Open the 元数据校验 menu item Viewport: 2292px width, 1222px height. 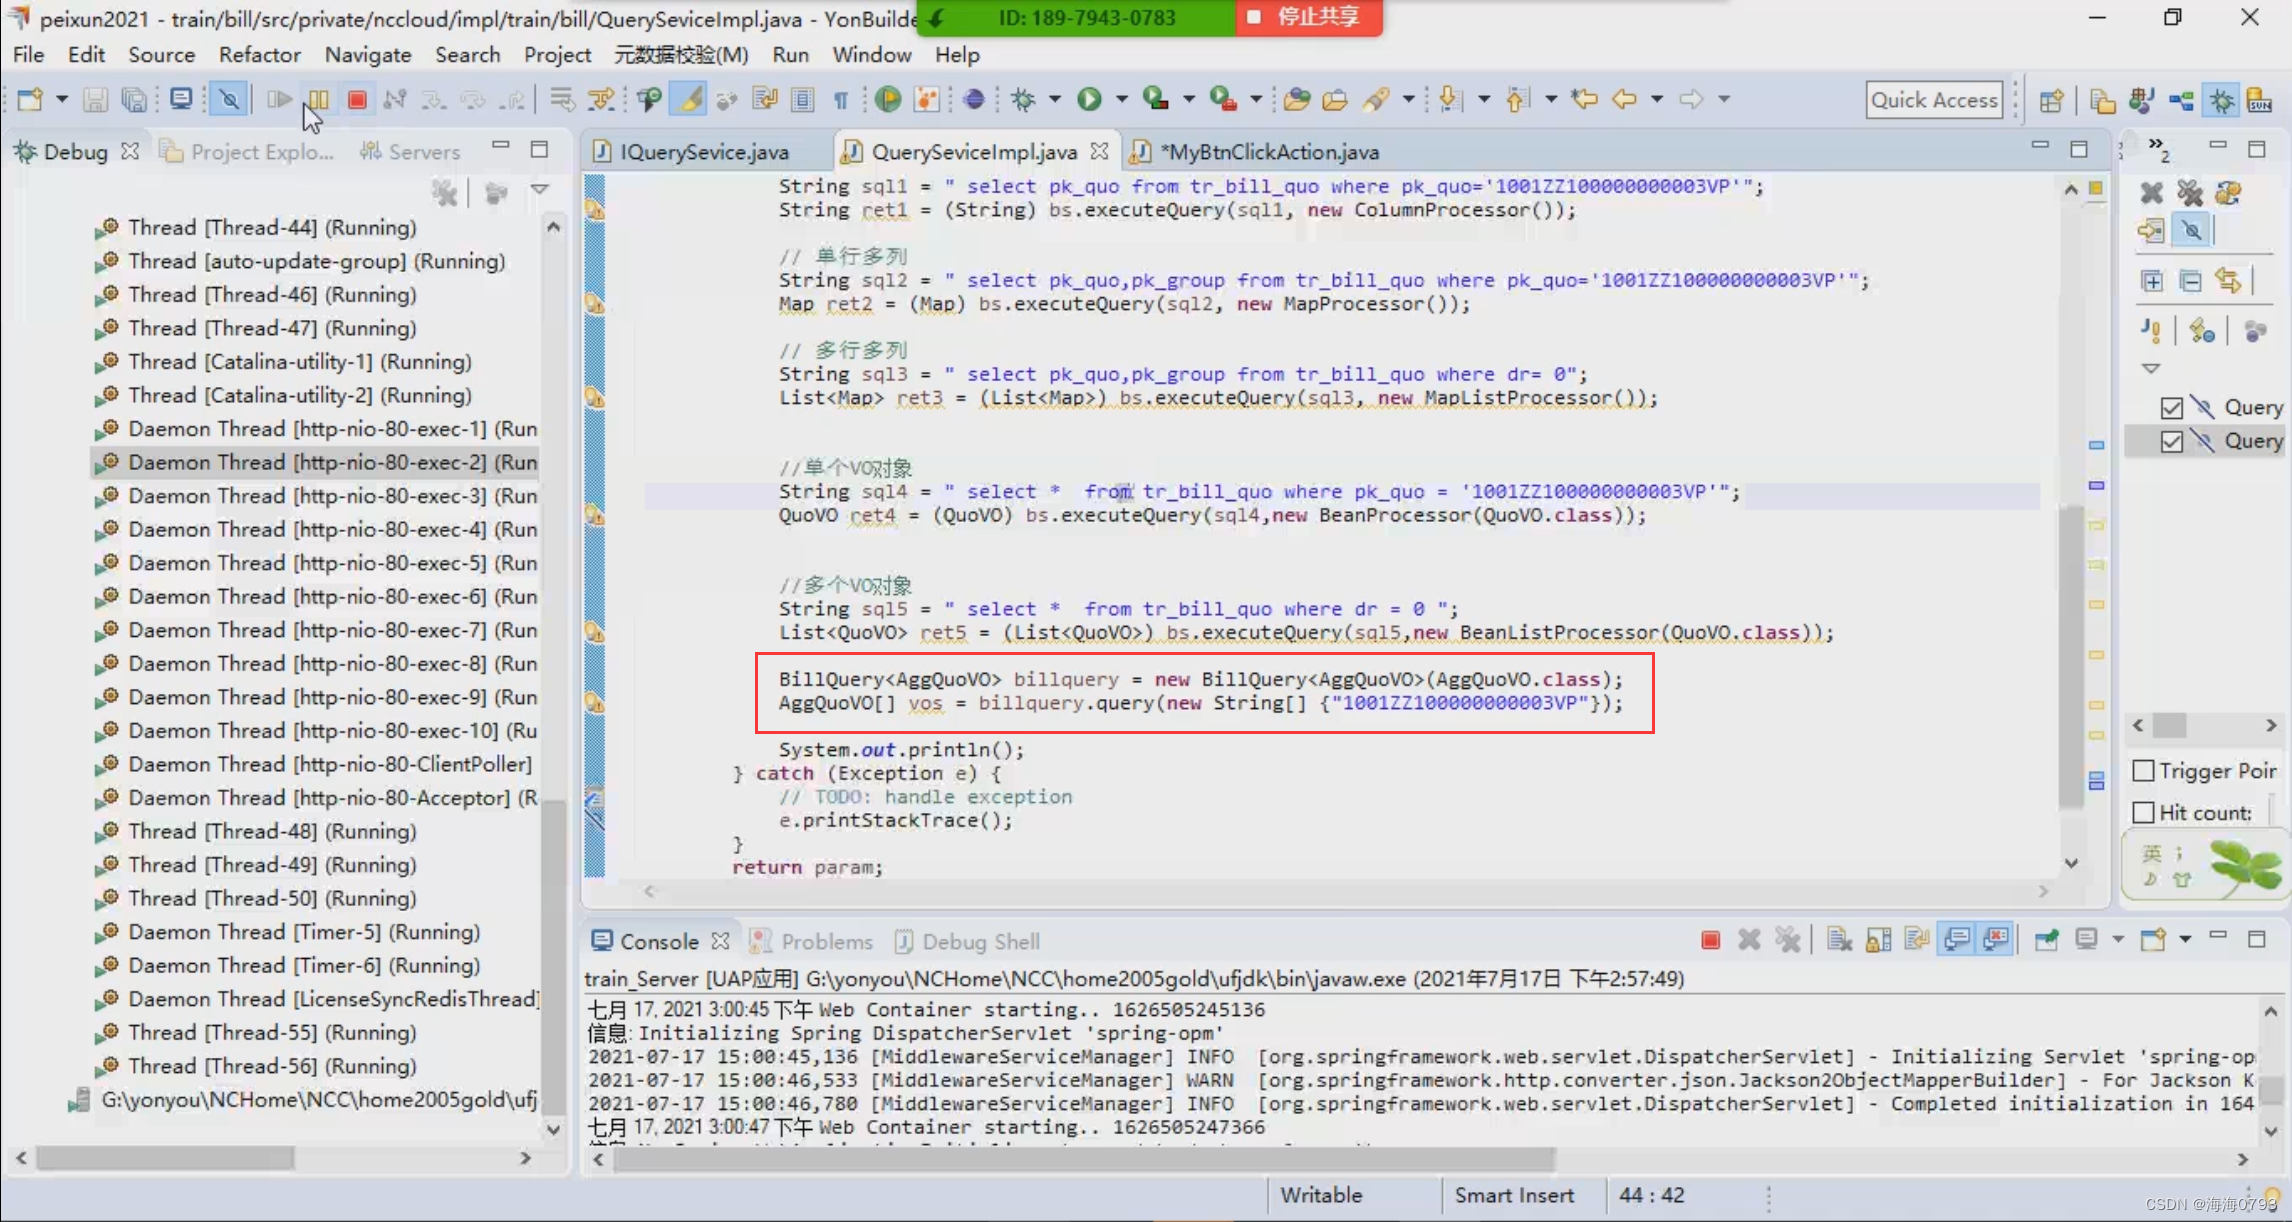click(681, 55)
